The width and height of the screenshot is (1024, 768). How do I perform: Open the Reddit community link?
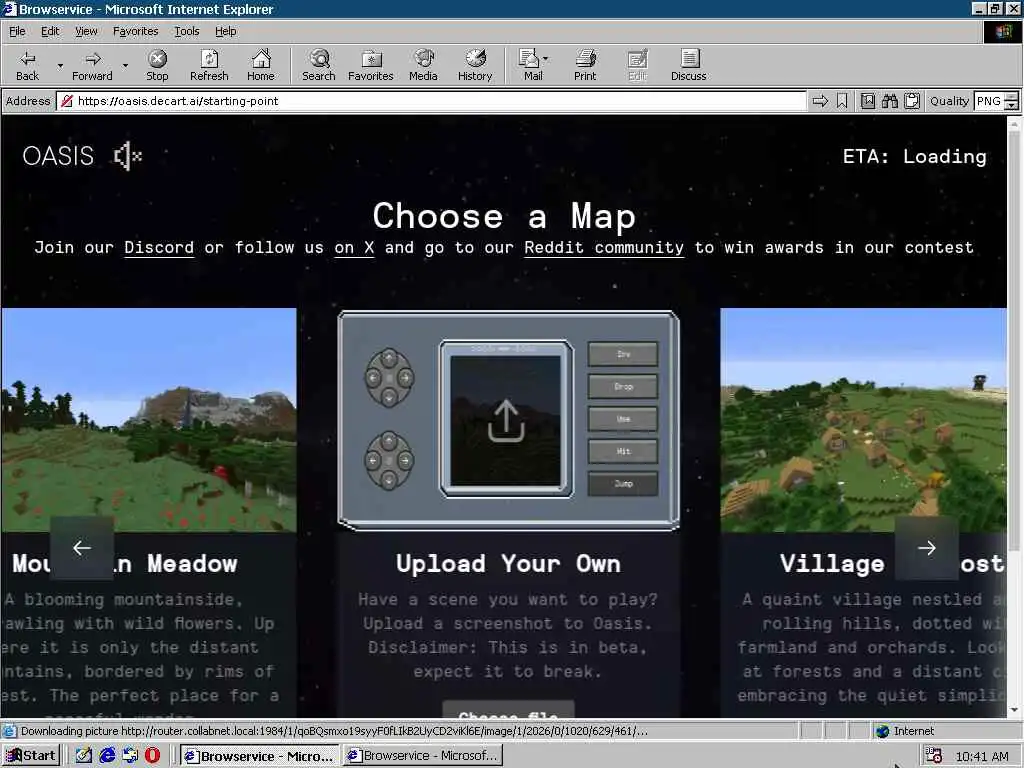[604, 248]
